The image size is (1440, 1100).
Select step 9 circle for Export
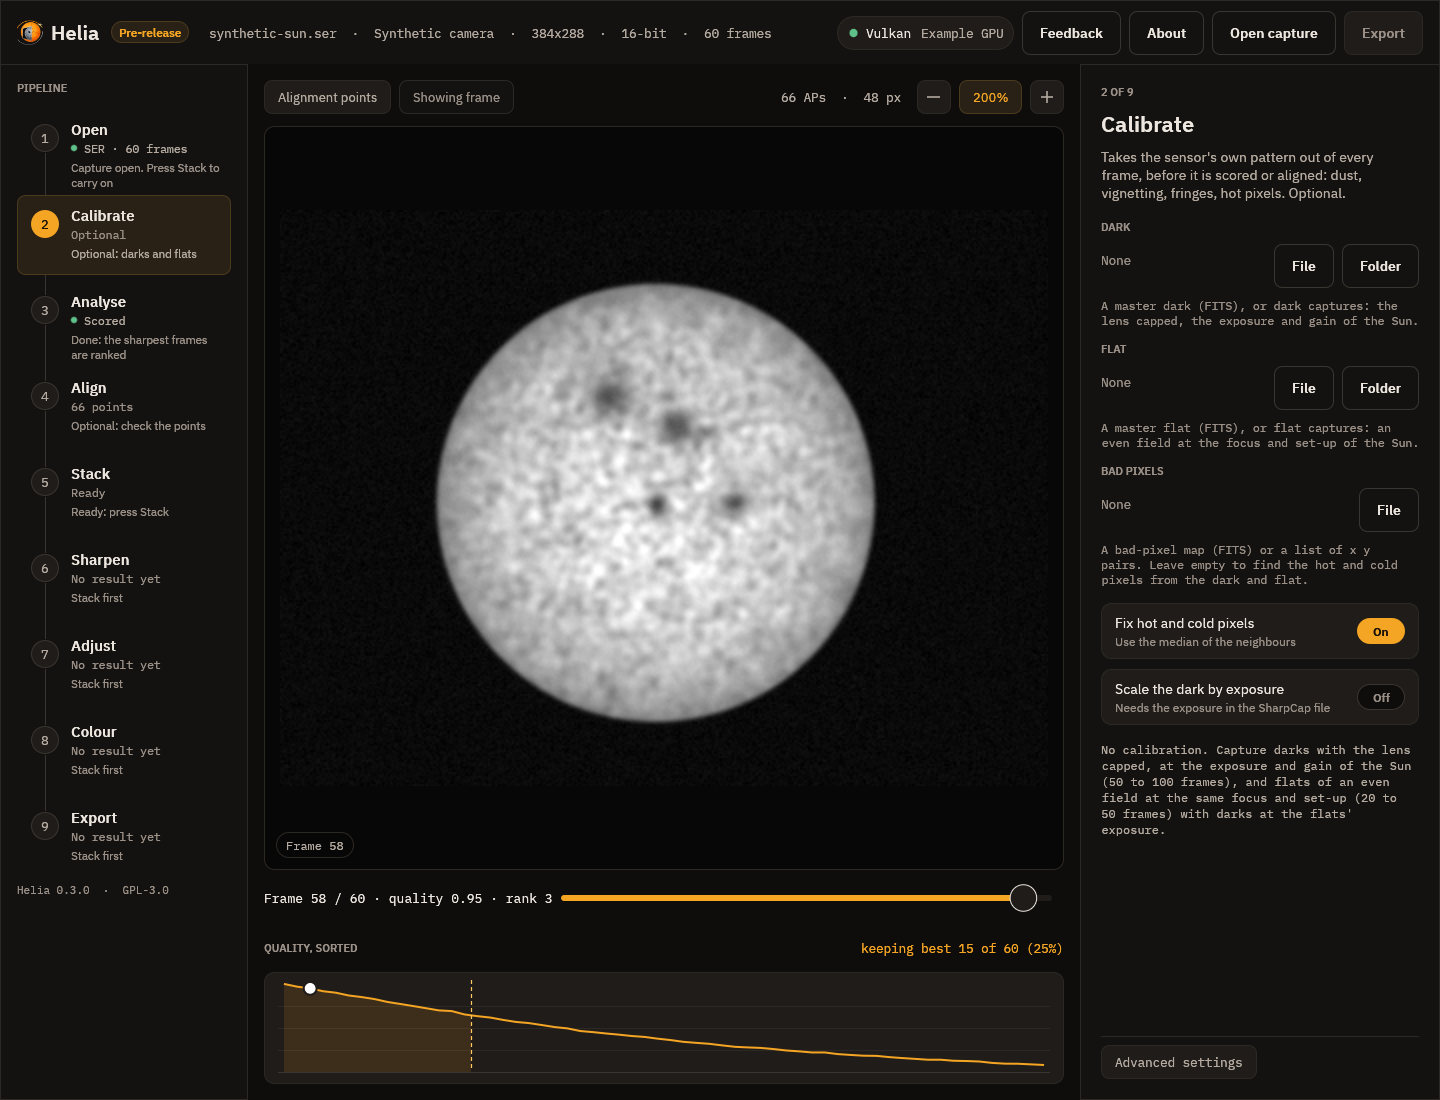coord(44,826)
